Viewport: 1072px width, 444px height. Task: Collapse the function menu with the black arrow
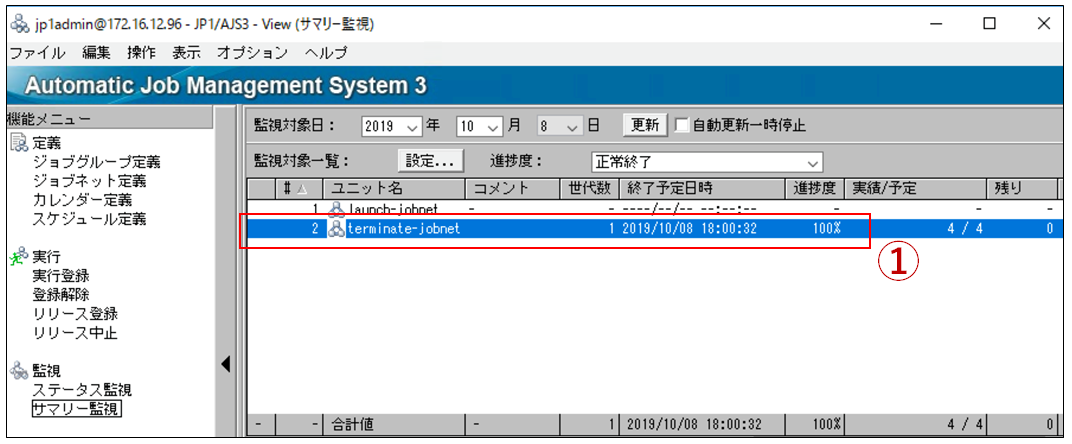[x=226, y=365]
